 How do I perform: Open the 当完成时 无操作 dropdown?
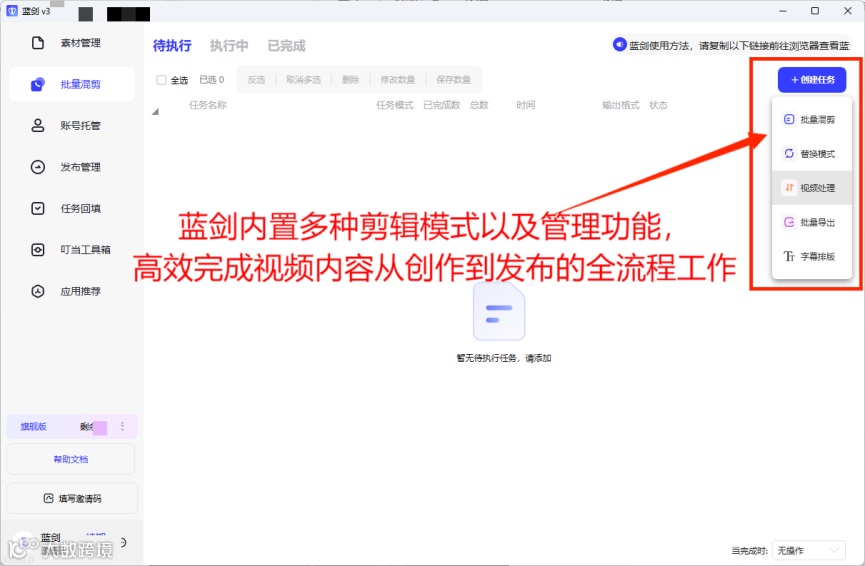tap(809, 551)
